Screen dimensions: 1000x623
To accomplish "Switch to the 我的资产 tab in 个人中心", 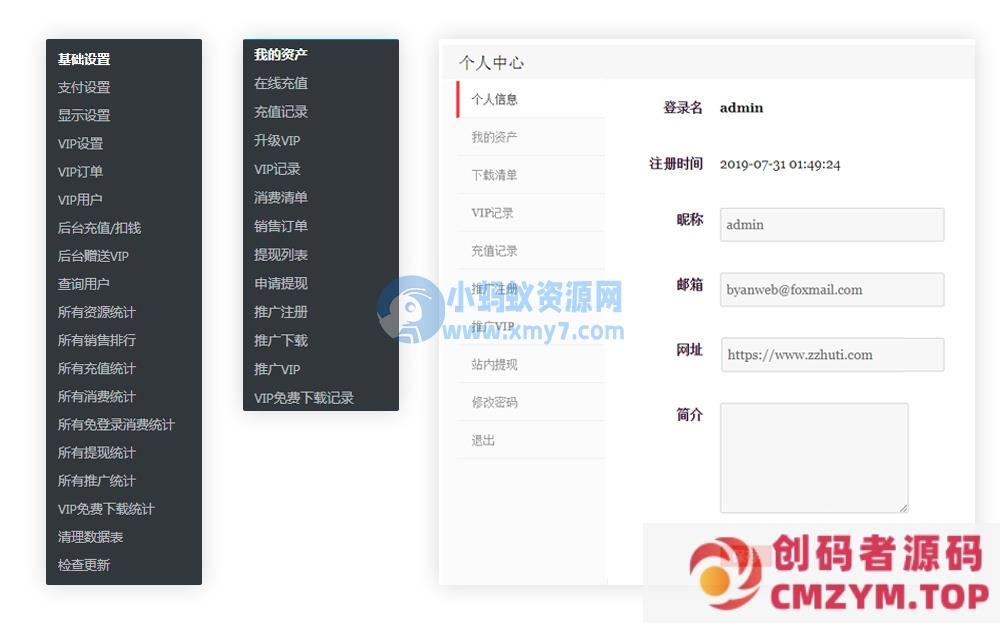I will click(x=494, y=137).
